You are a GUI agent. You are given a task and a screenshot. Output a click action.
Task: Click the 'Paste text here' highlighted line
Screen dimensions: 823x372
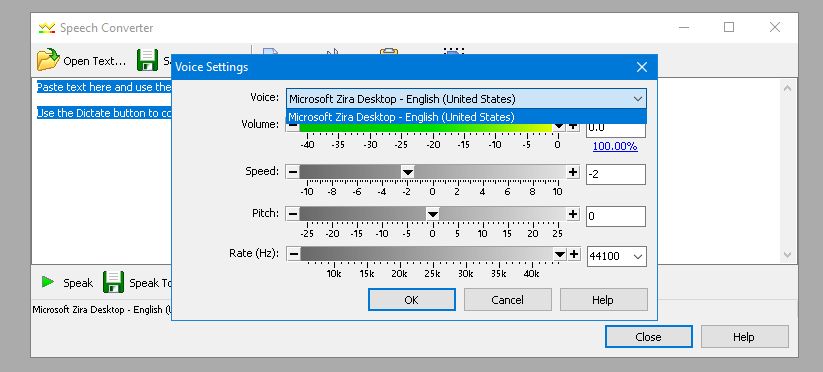click(x=104, y=87)
